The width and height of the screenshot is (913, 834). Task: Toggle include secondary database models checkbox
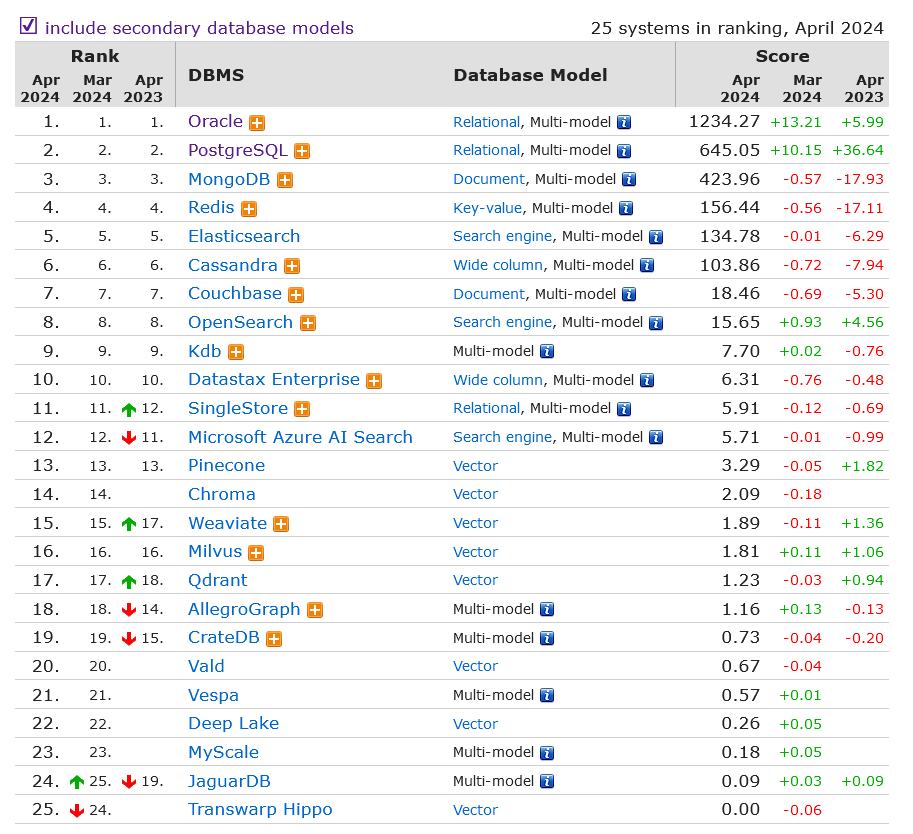[28, 26]
